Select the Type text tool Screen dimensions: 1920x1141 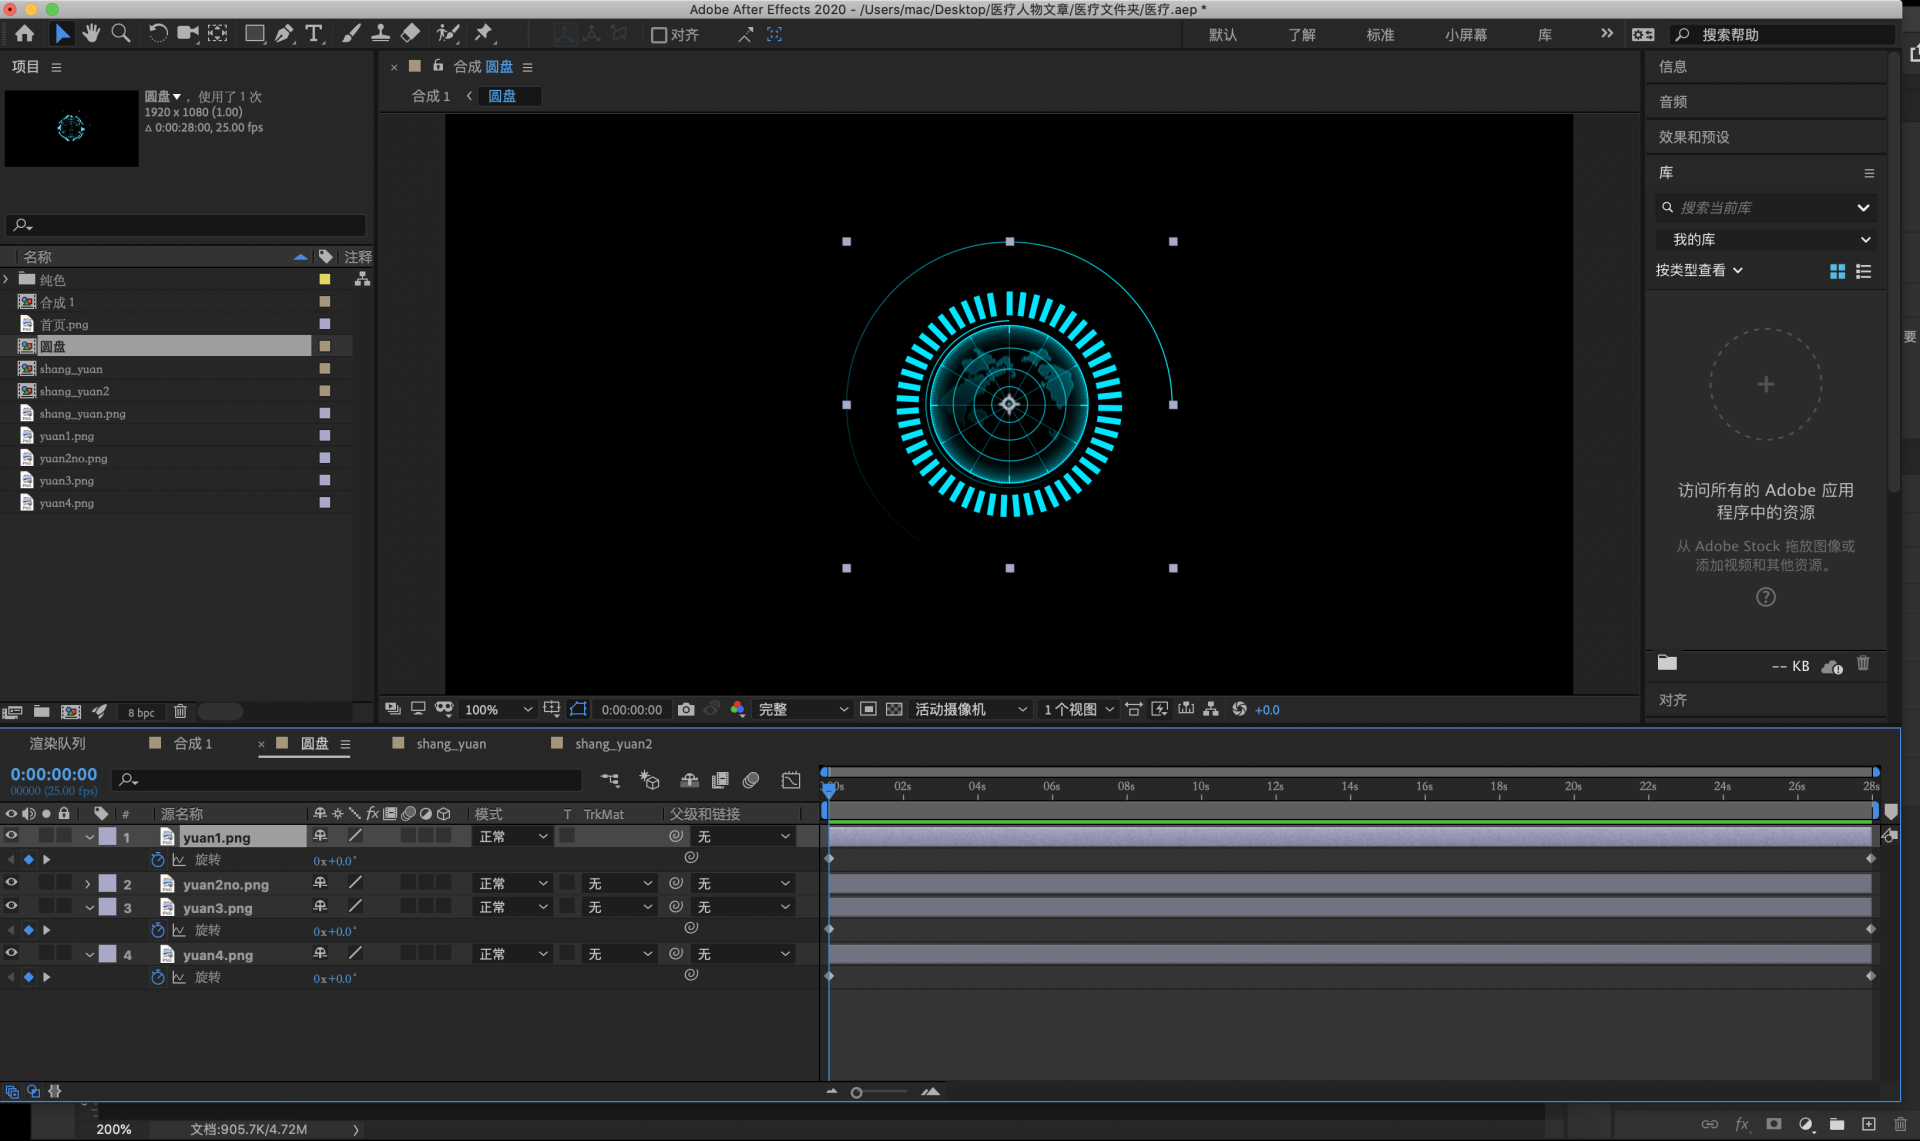coord(314,34)
